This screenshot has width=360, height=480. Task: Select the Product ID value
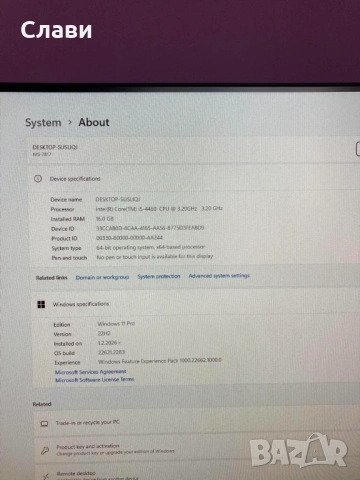point(129,238)
